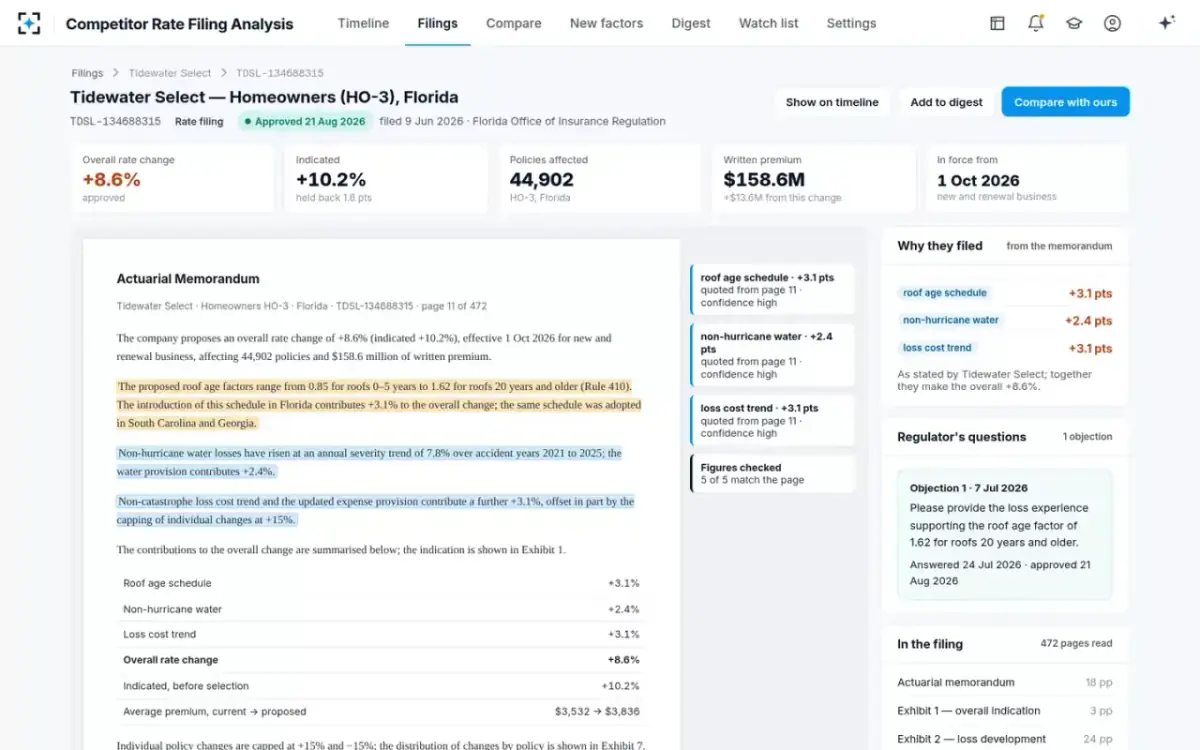The height and width of the screenshot is (750, 1200).
Task: Open the Settings tab
Action: coord(851,23)
